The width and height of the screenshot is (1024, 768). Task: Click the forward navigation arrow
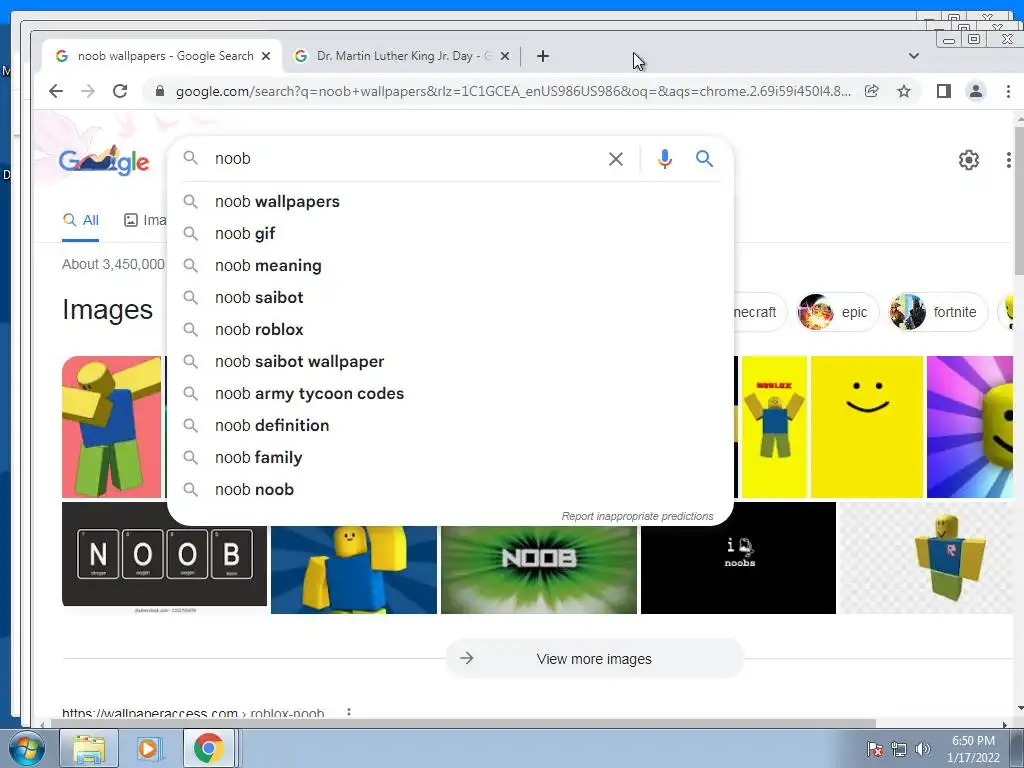coord(88,91)
